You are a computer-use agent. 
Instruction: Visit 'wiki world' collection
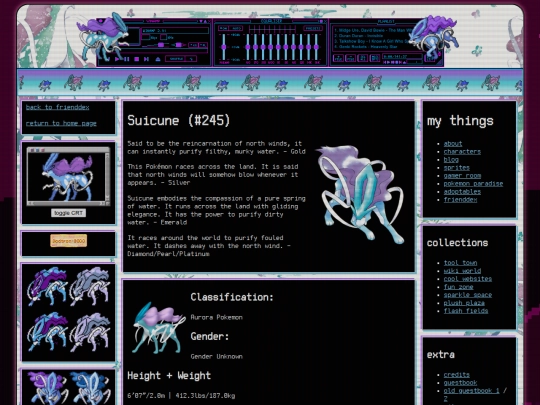point(462,271)
